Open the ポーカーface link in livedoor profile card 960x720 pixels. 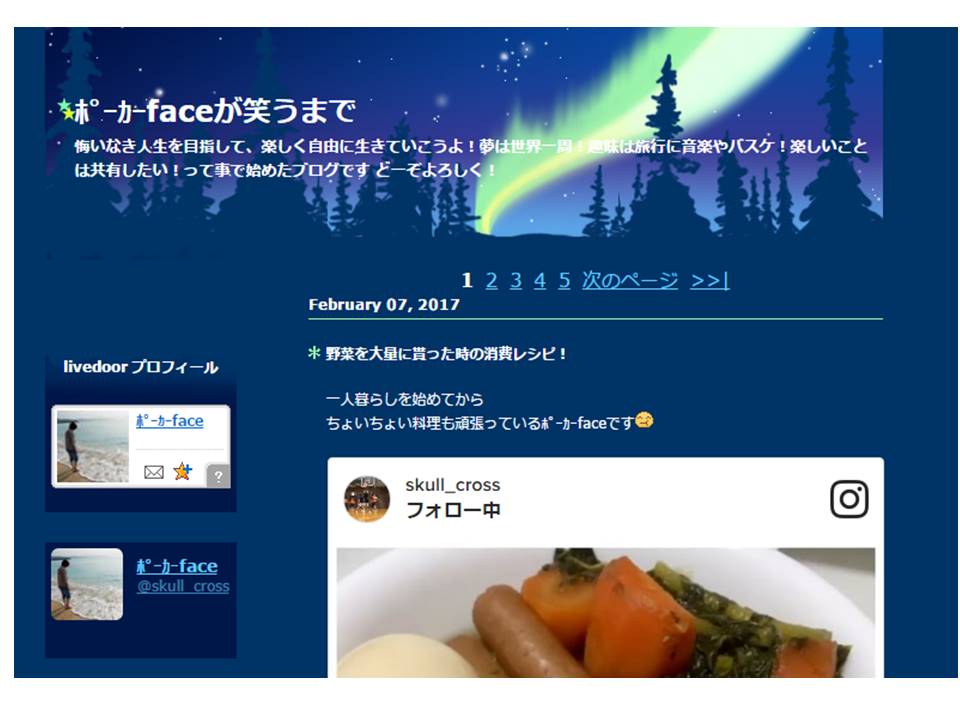(x=170, y=421)
